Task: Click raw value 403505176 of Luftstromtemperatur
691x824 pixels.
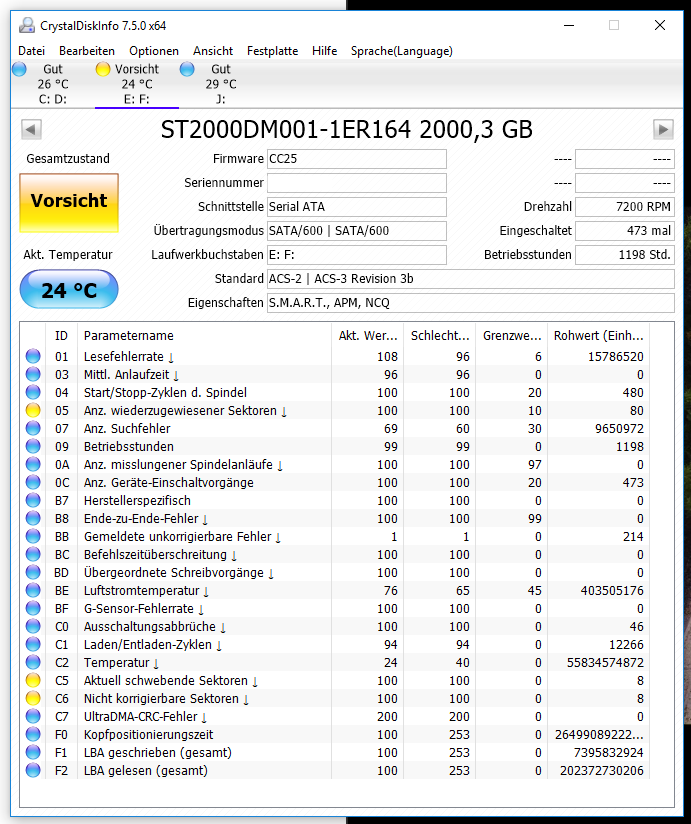Action: (x=612, y=590)
